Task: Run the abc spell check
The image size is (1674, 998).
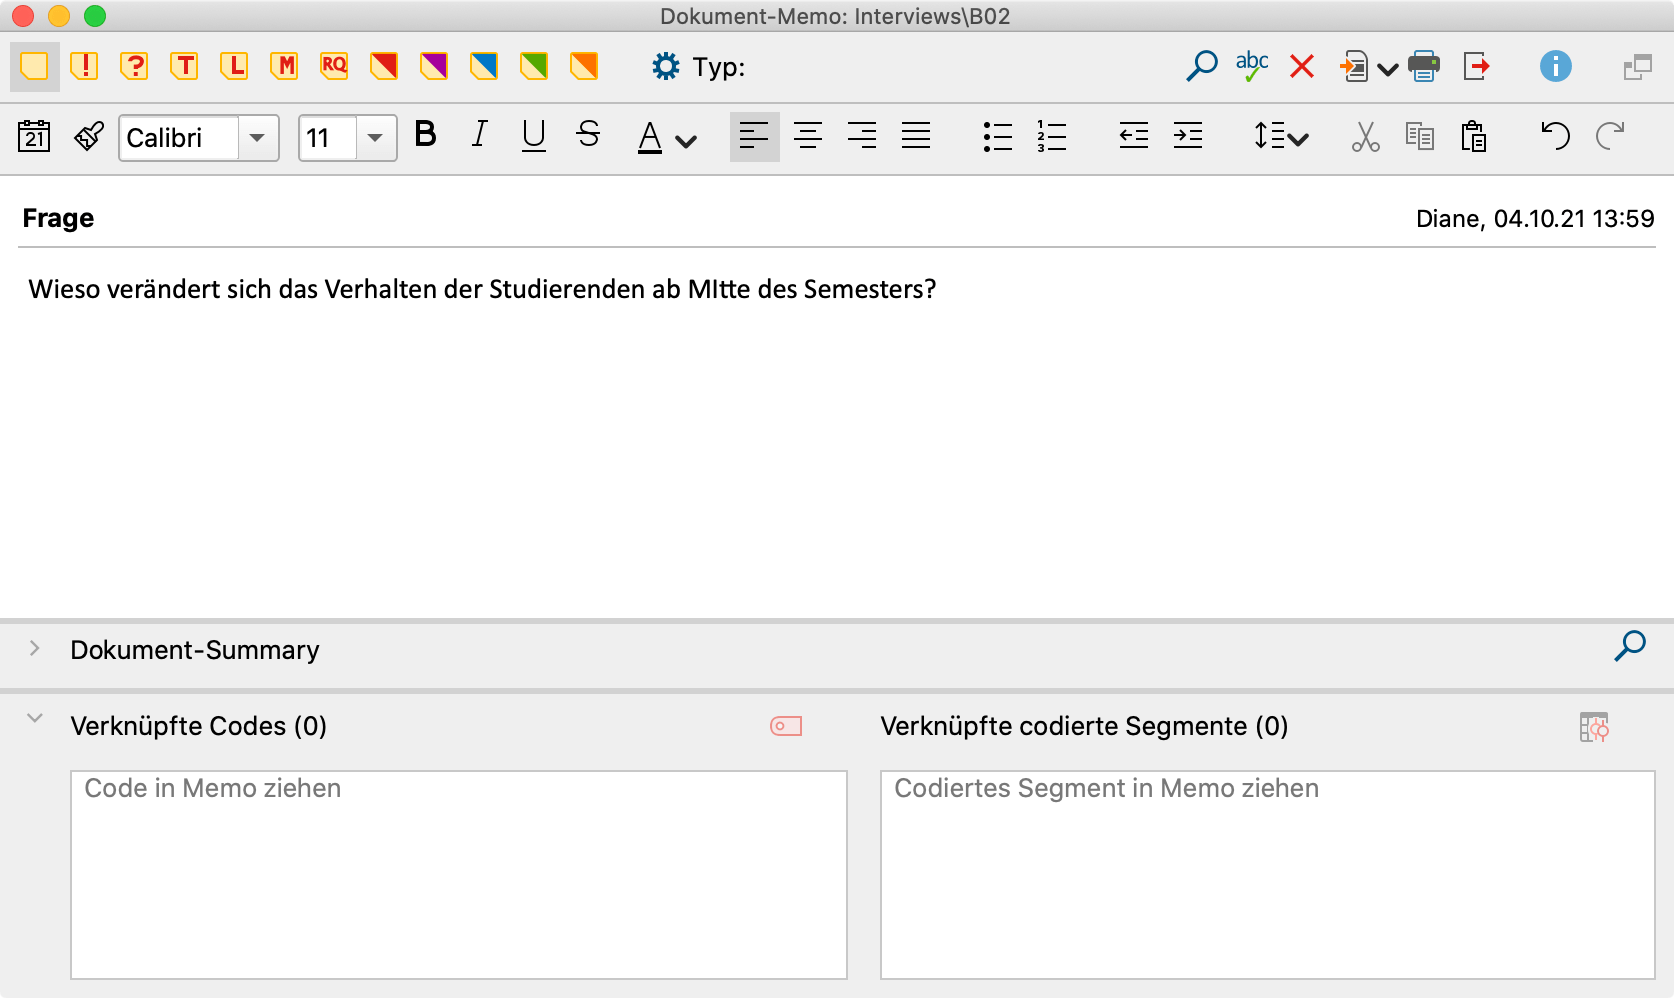Action: click(1252, 67)
